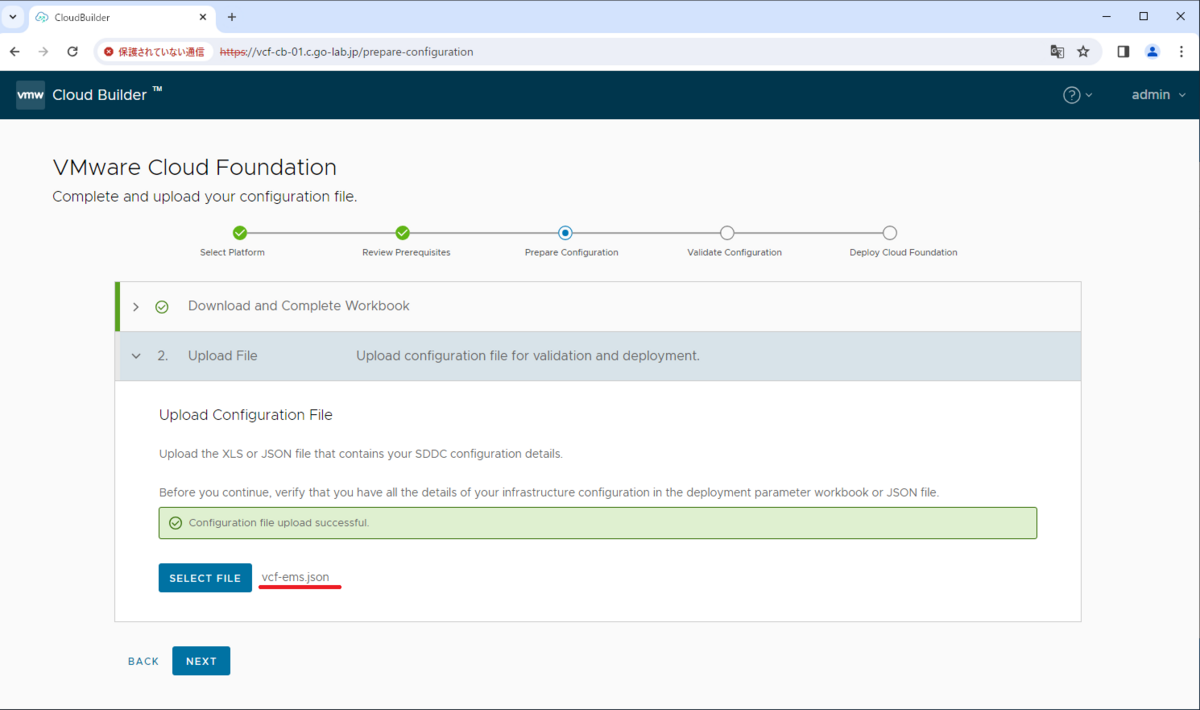Open a new browser tab

click(x=232, y=17)
